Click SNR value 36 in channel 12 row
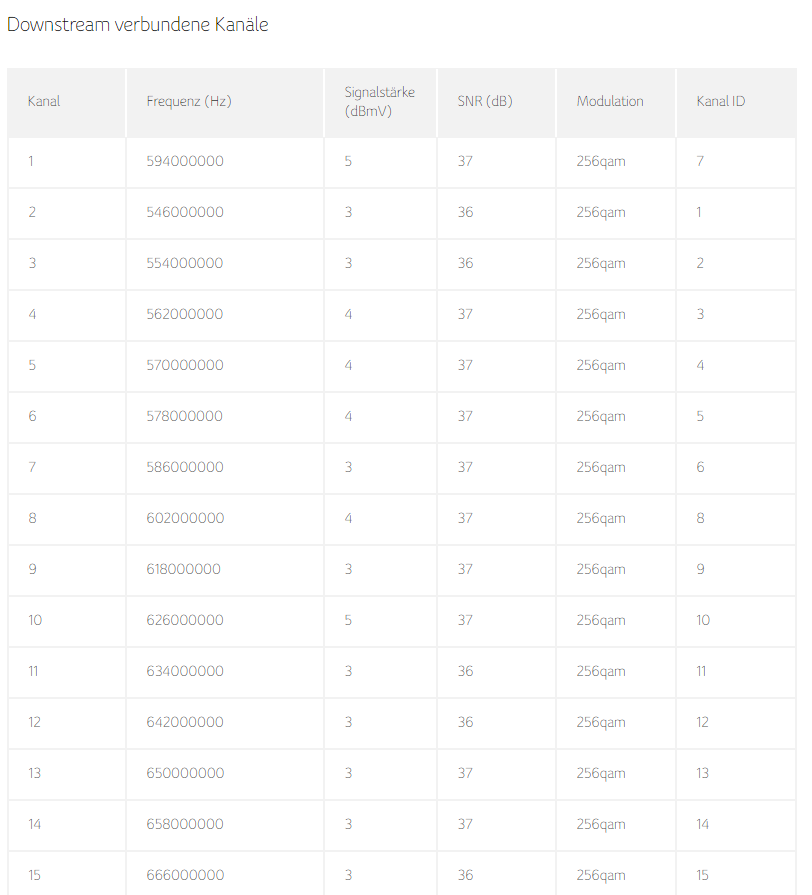This screenshot has height=895, width=812. click(465, 721)
